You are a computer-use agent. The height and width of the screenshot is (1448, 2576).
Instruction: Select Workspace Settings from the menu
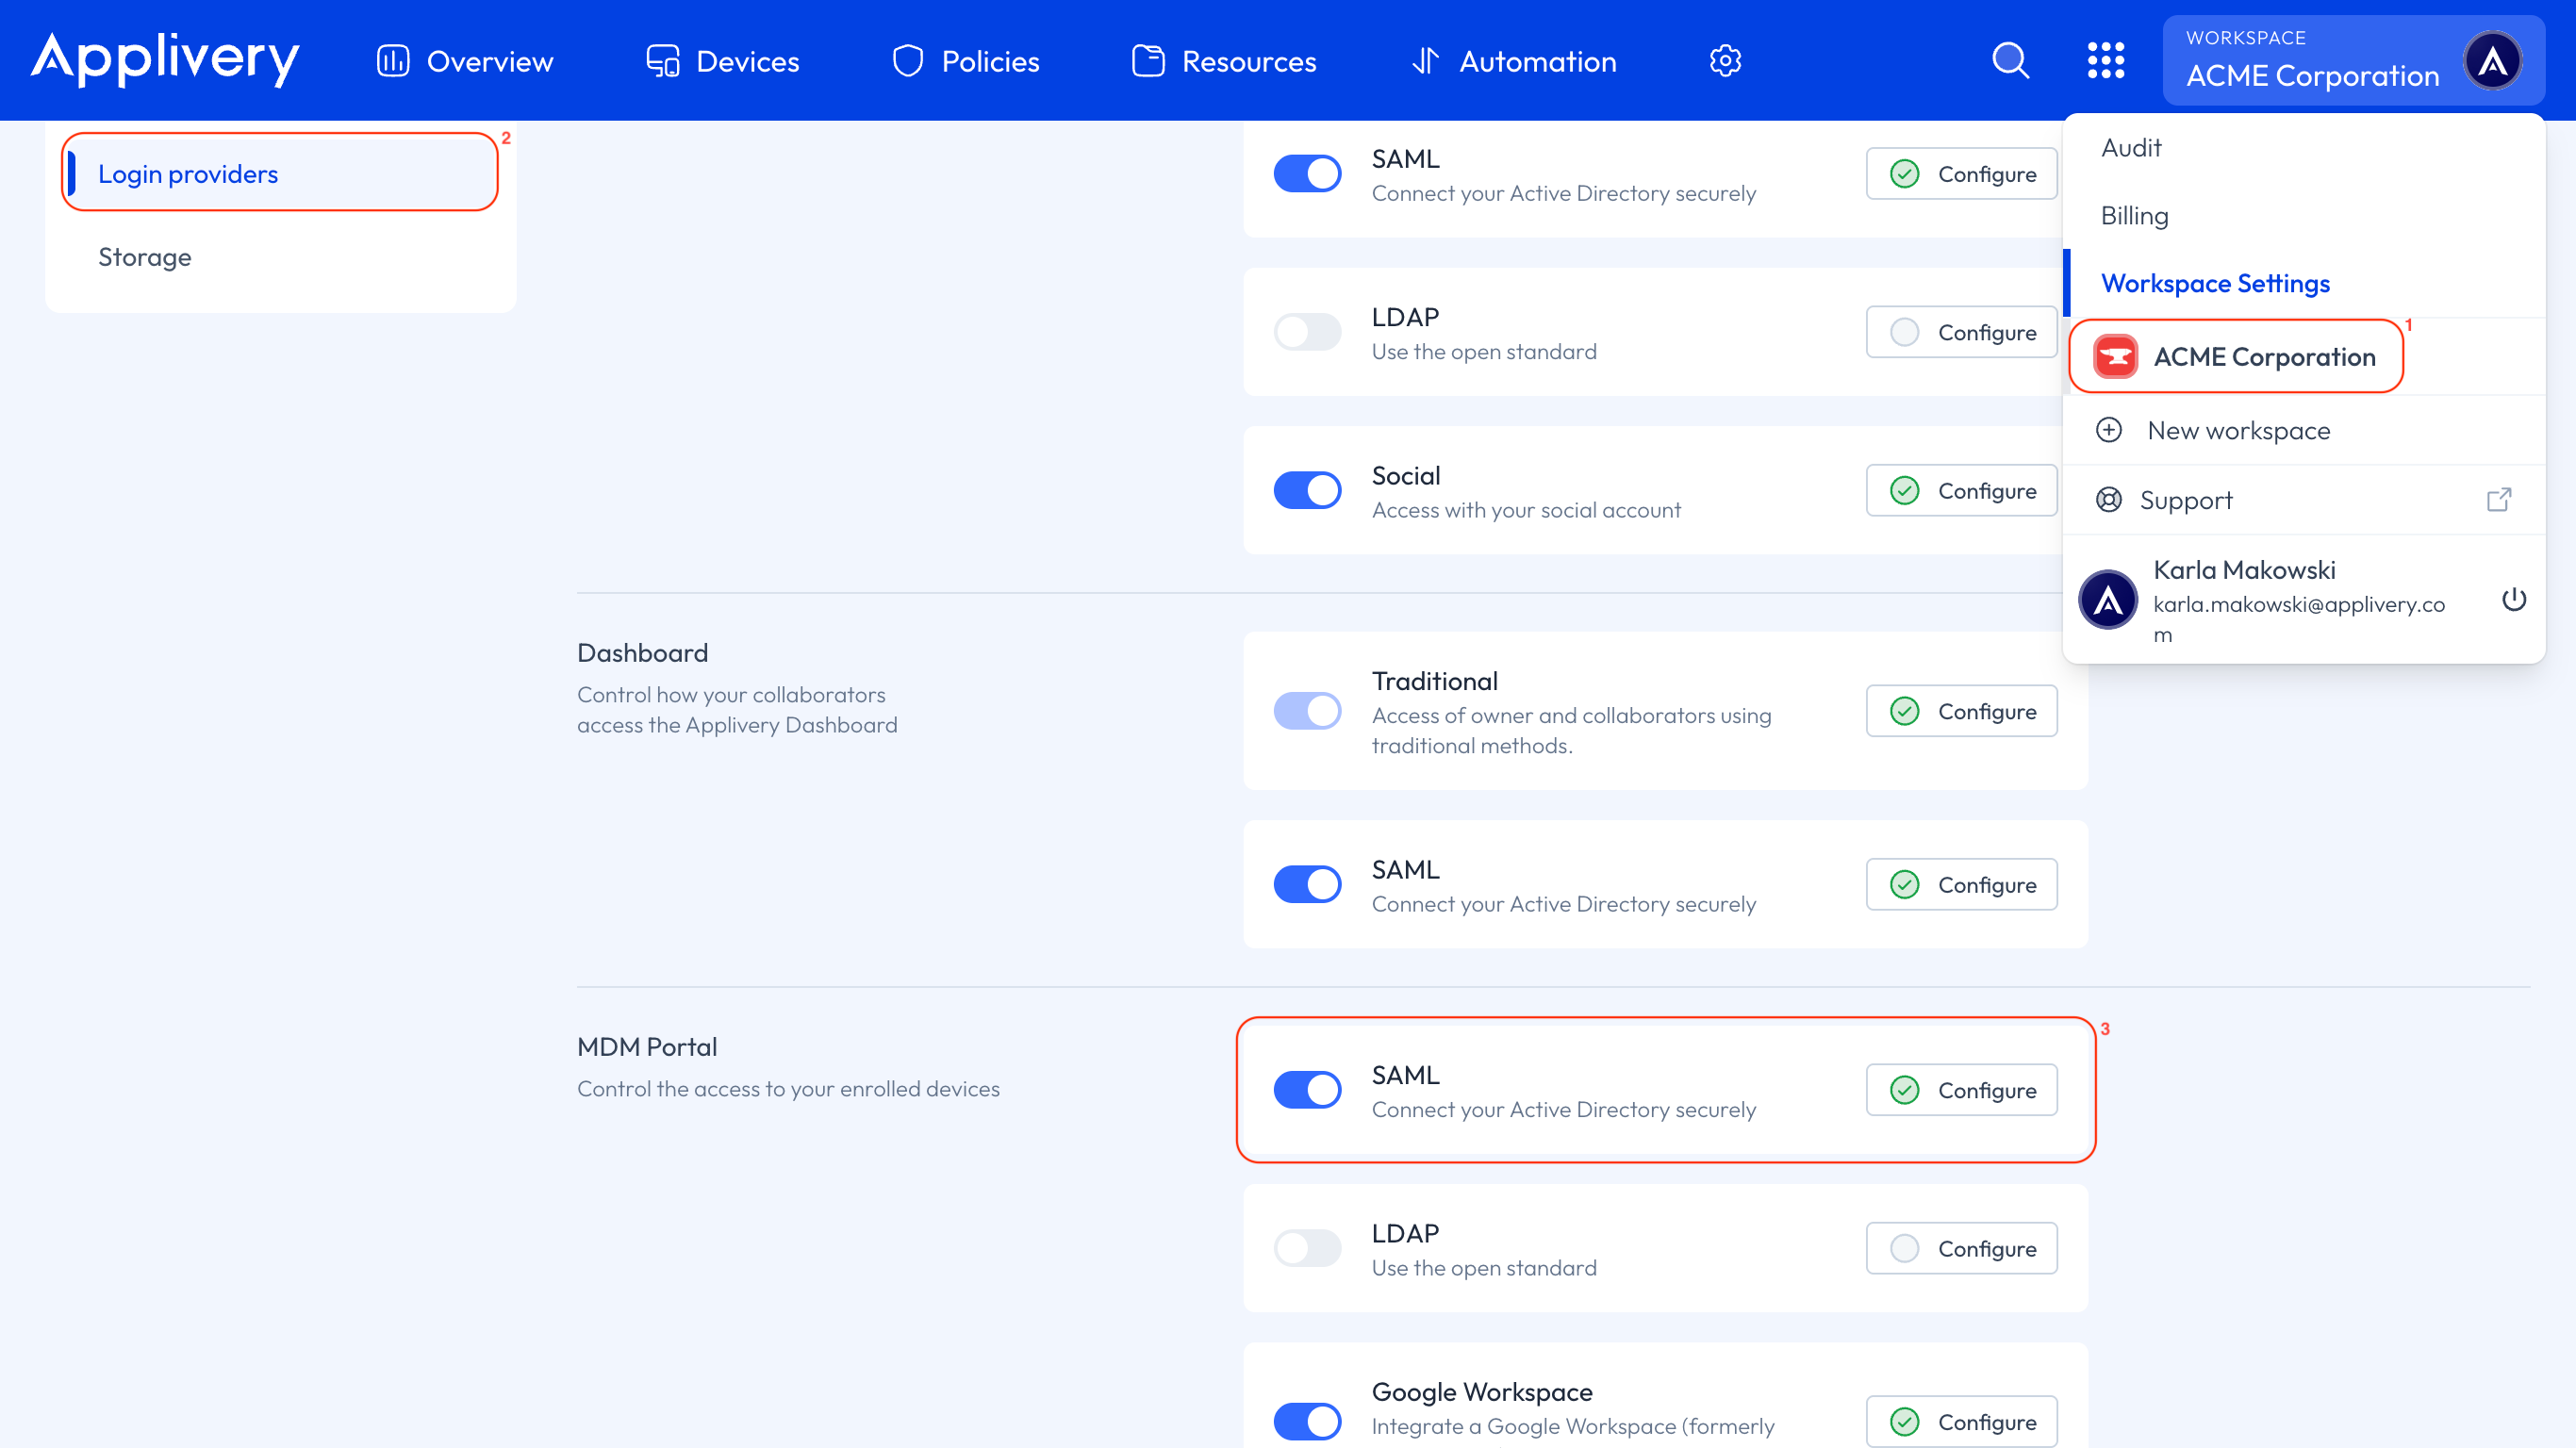tap(2215, 283)
